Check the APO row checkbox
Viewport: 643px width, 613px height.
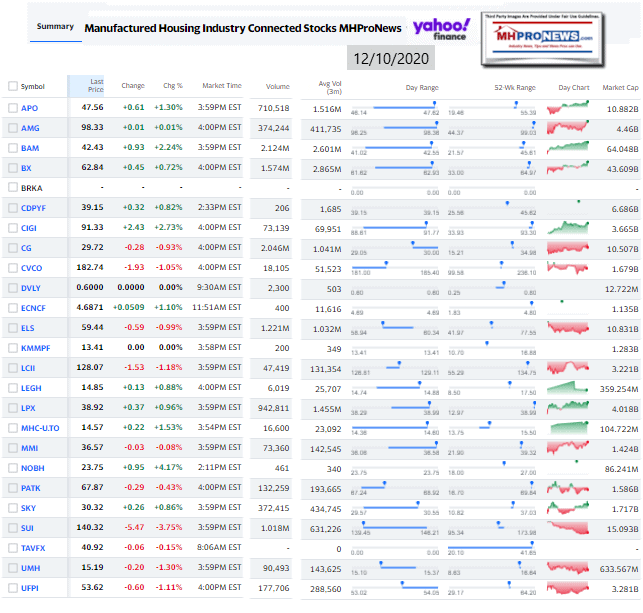[x=13, y=108]
